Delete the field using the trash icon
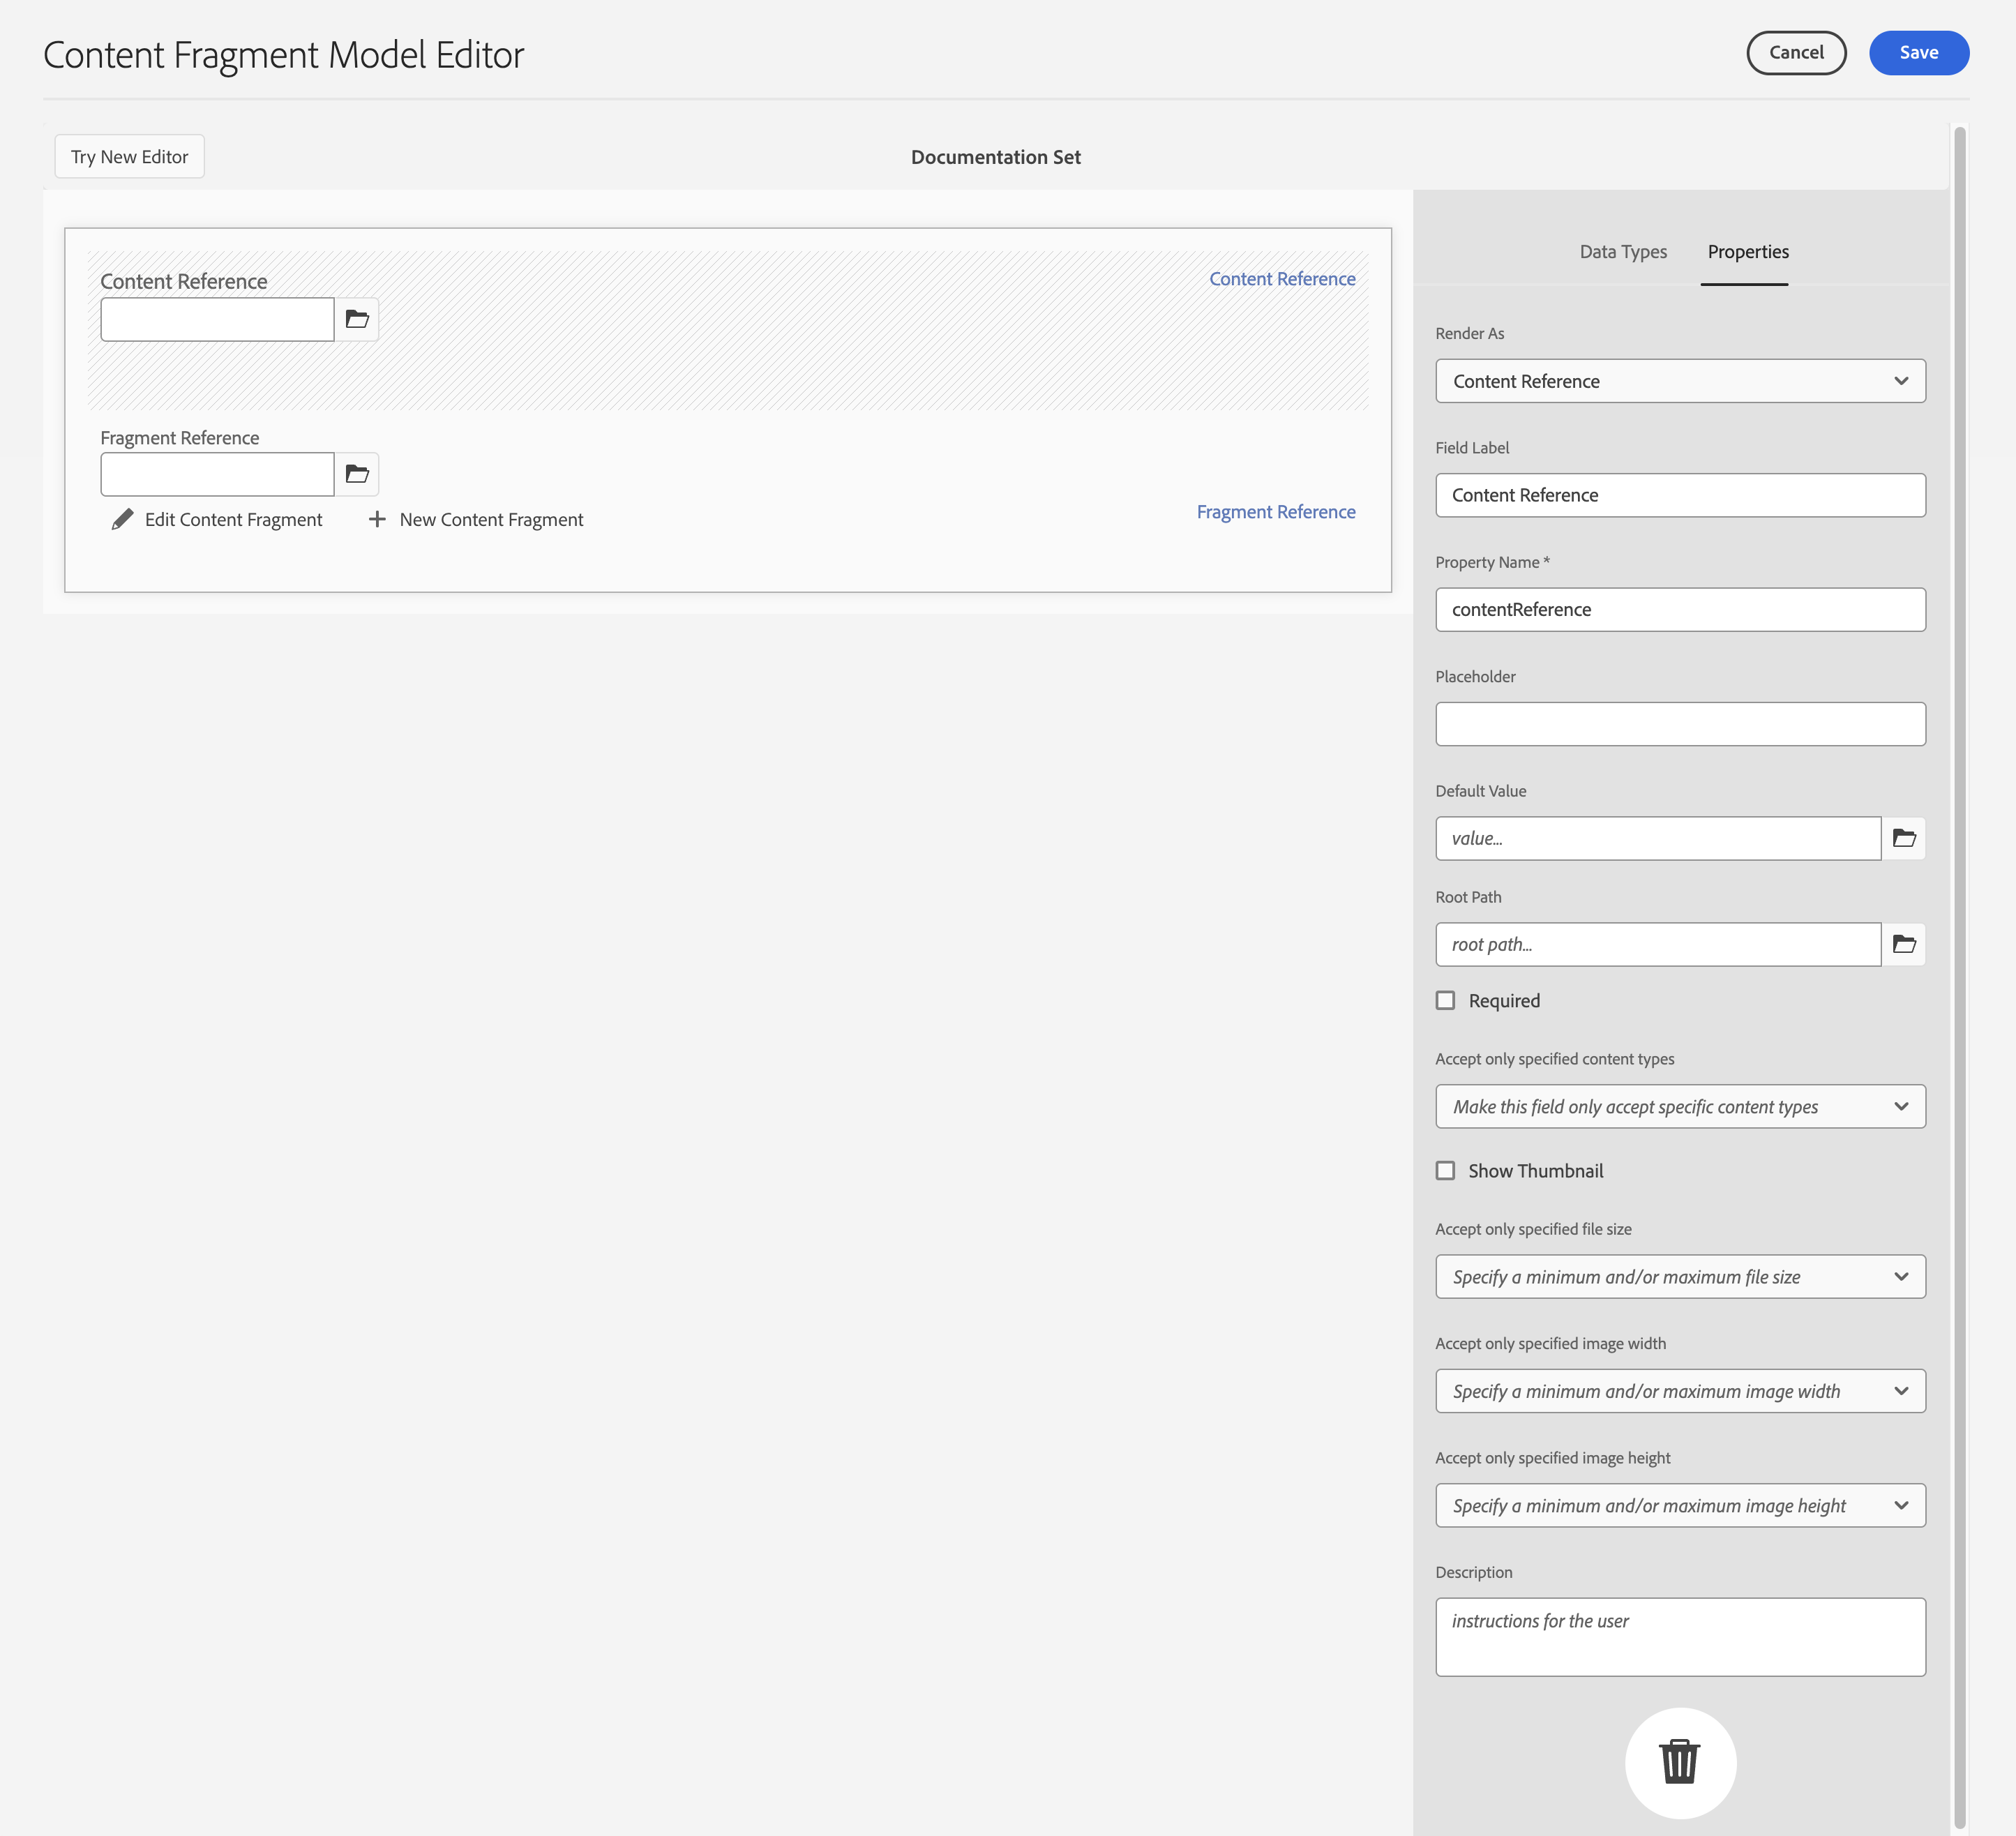Screen dimensions: 2016x1836 (1679, 1761)
